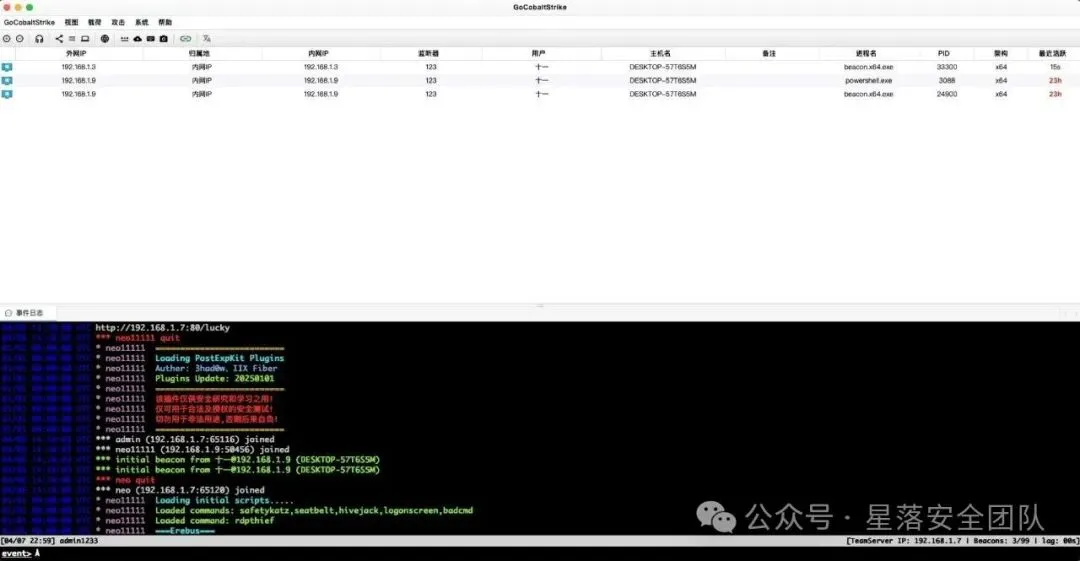Sort by 主机名 column header
Image resolution: width=1080 pixels, height=561 pixels.
(661, 53)
